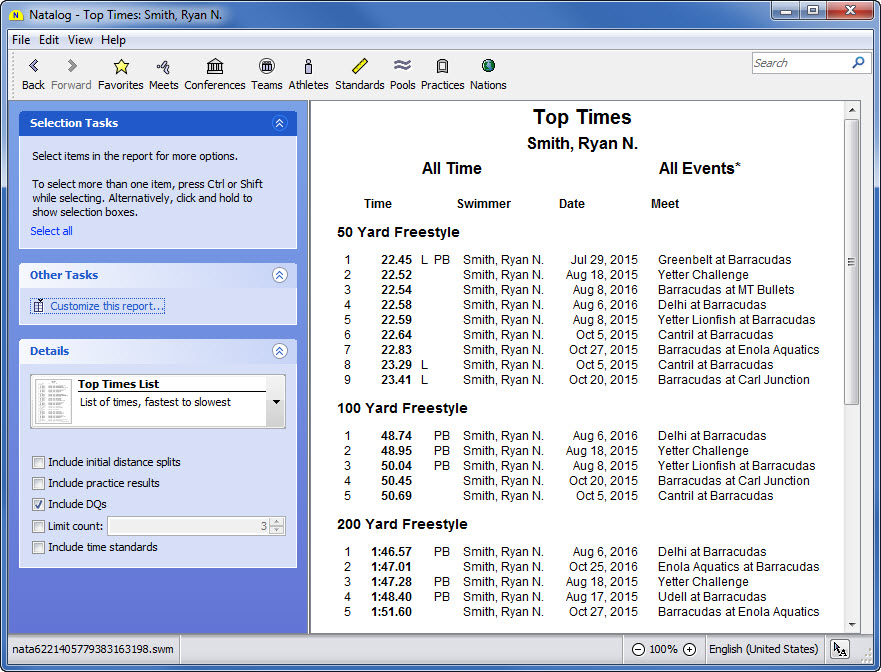Click the zoom in plus button

(689, 649)
